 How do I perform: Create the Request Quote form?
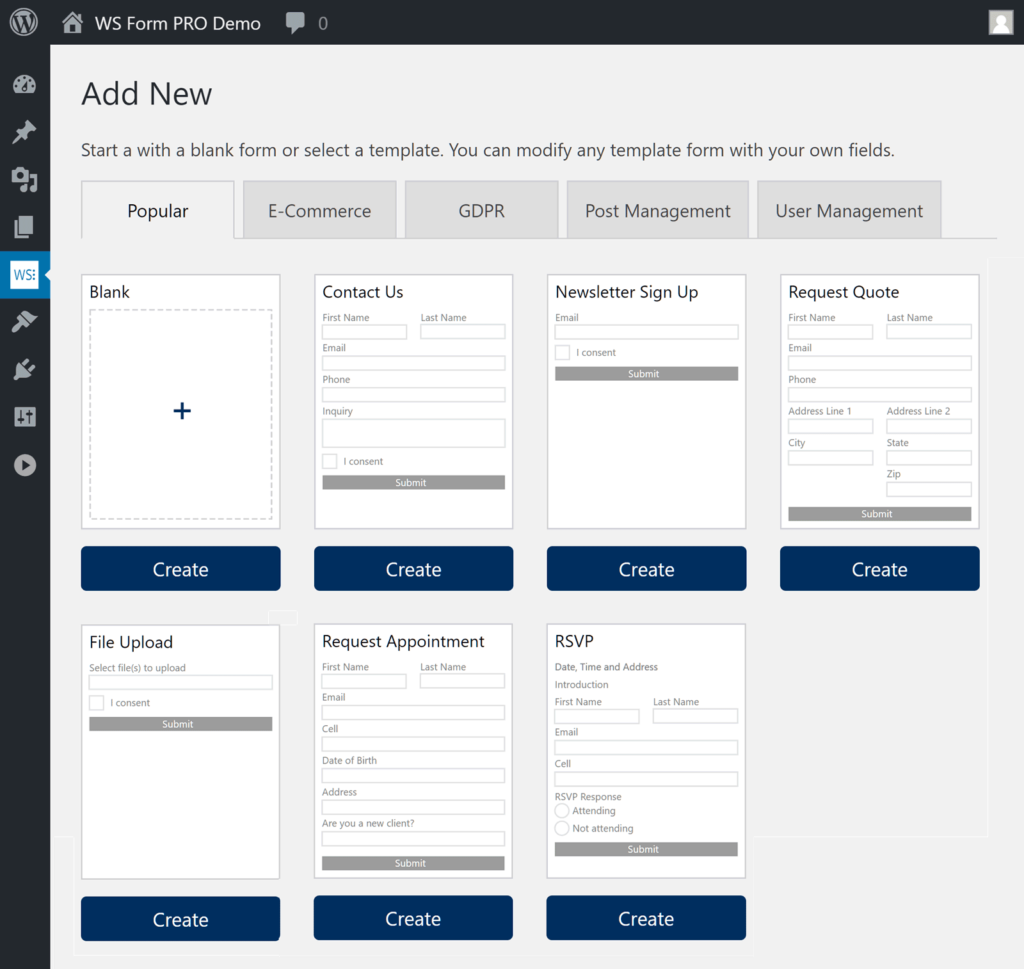[x=879, y=568]
